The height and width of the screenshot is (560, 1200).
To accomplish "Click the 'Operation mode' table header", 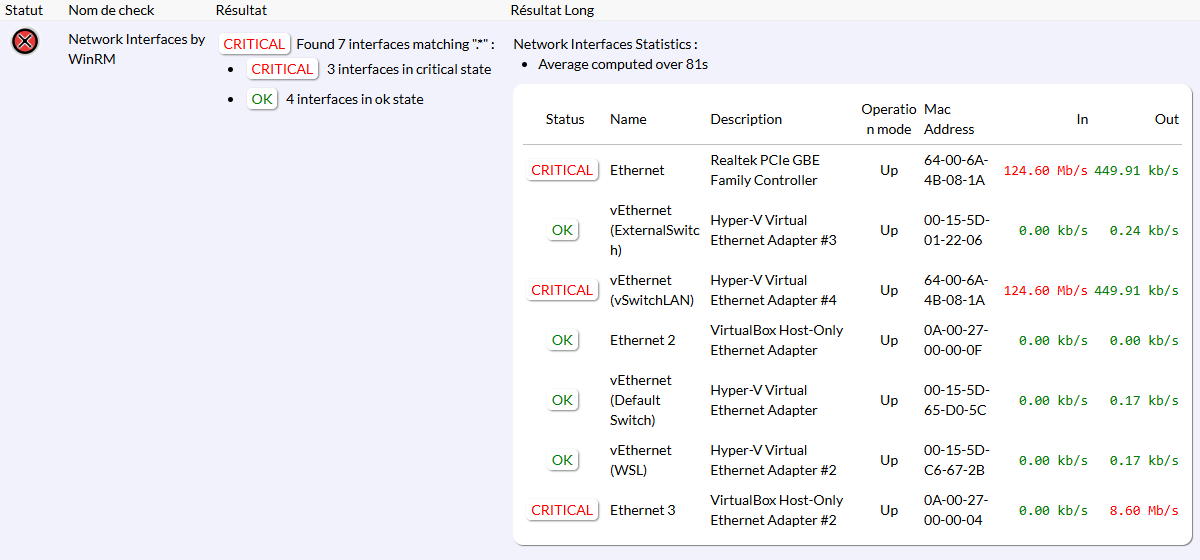I will [x=888, y=119].
